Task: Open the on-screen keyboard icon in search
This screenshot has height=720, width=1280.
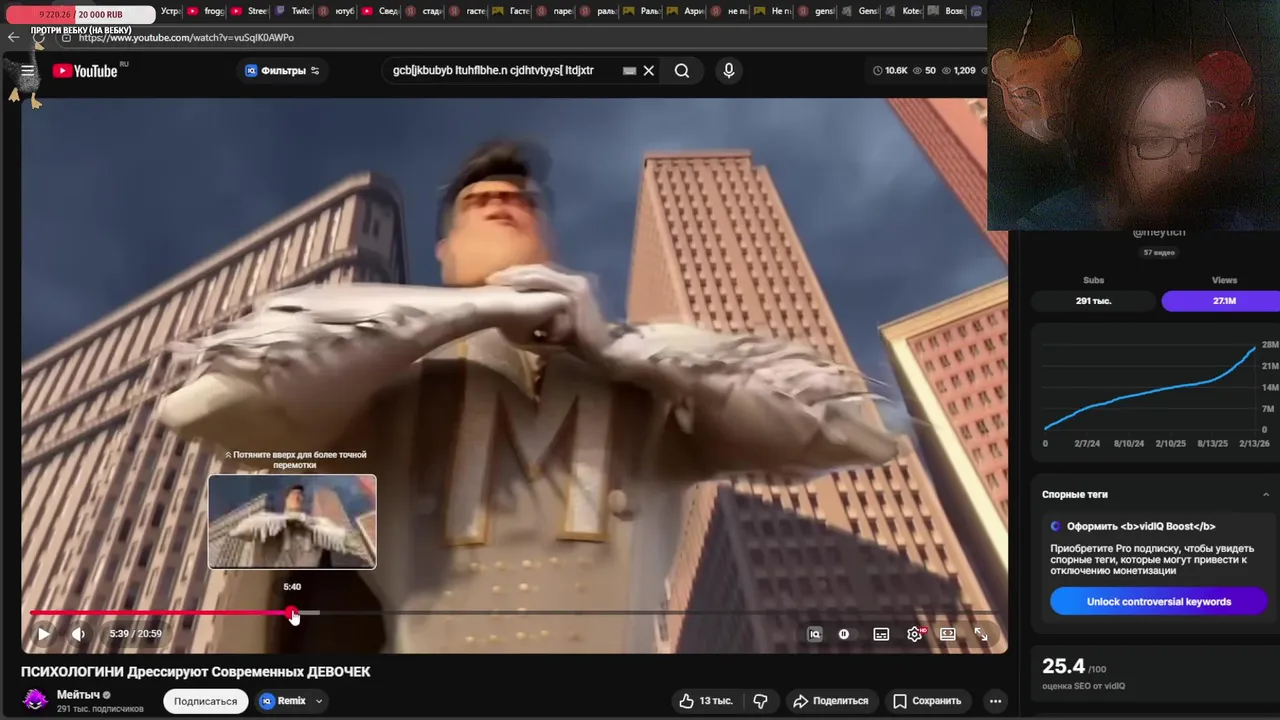Action: point(629,71)
